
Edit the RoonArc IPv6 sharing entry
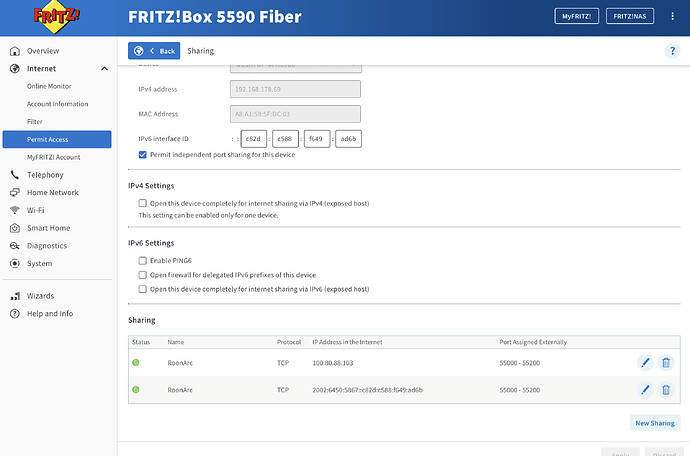pyautogui.click(x=645, y=390)
